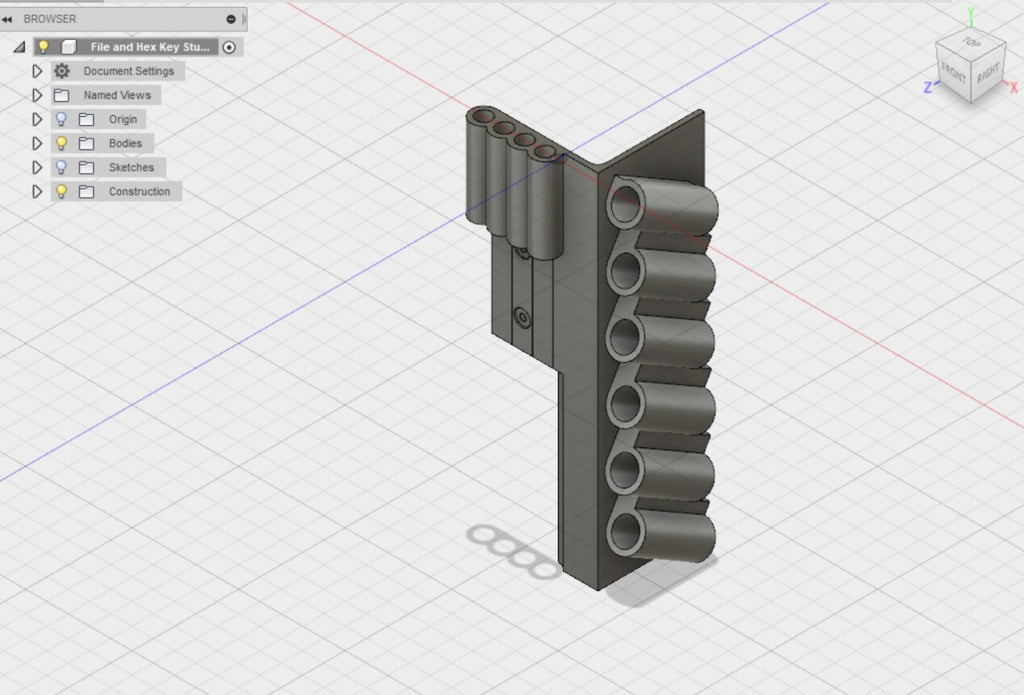Activate root component radio button

[x=230, y=47]
